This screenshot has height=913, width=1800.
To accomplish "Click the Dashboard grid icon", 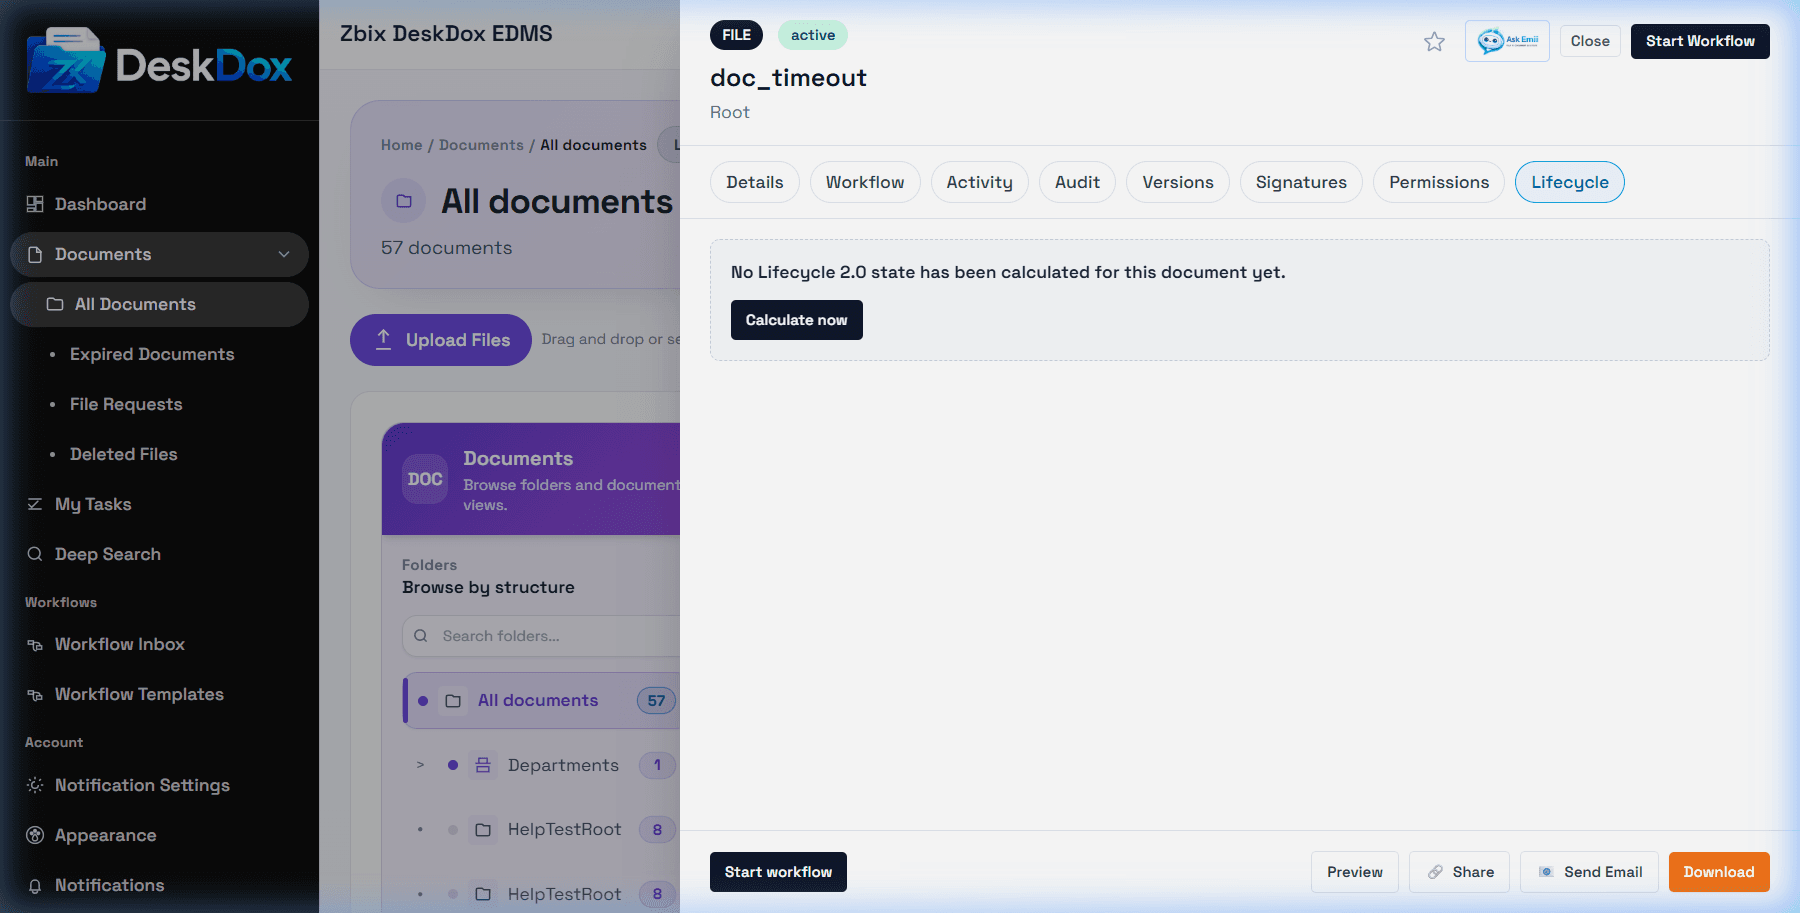I will click(35, 204).
